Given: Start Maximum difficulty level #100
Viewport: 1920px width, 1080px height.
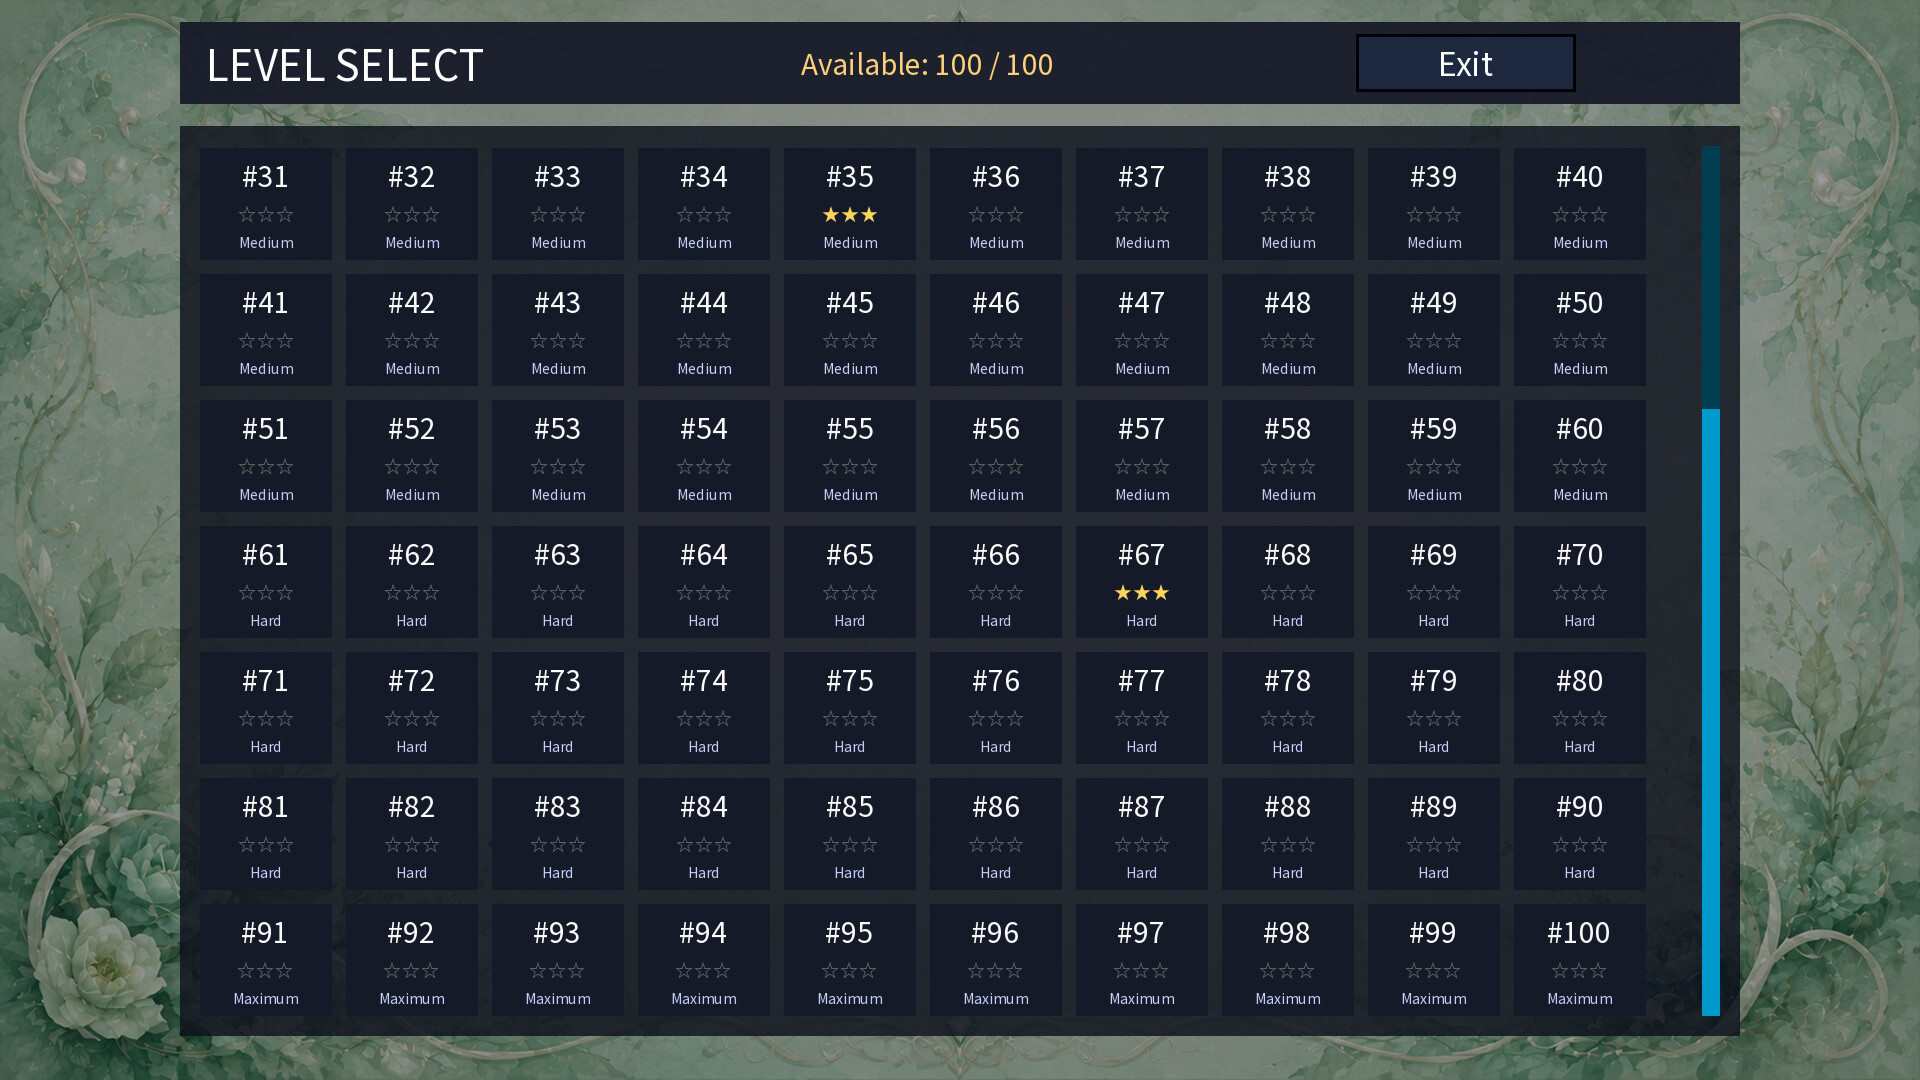Looking at the screenshot, I should (x=1580, y=960).
